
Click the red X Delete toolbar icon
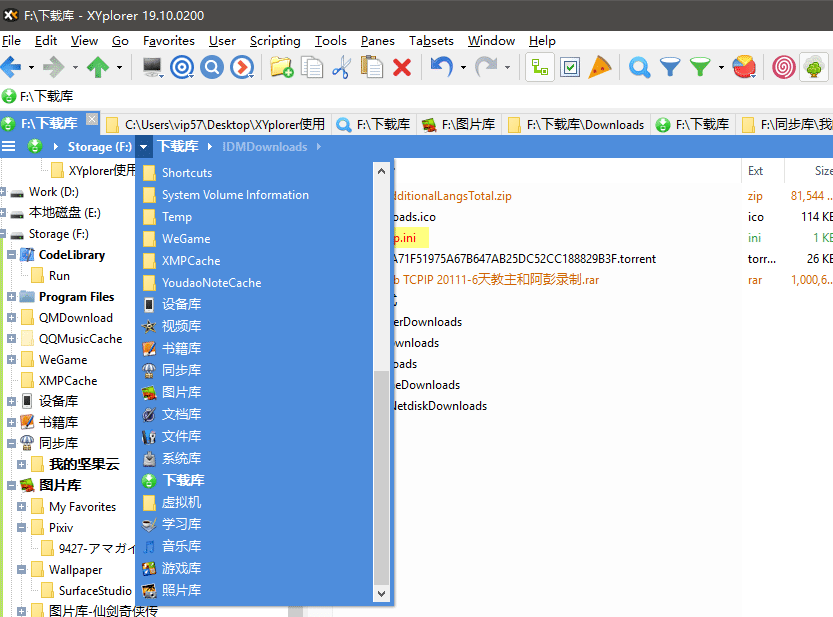coord(402,68)
